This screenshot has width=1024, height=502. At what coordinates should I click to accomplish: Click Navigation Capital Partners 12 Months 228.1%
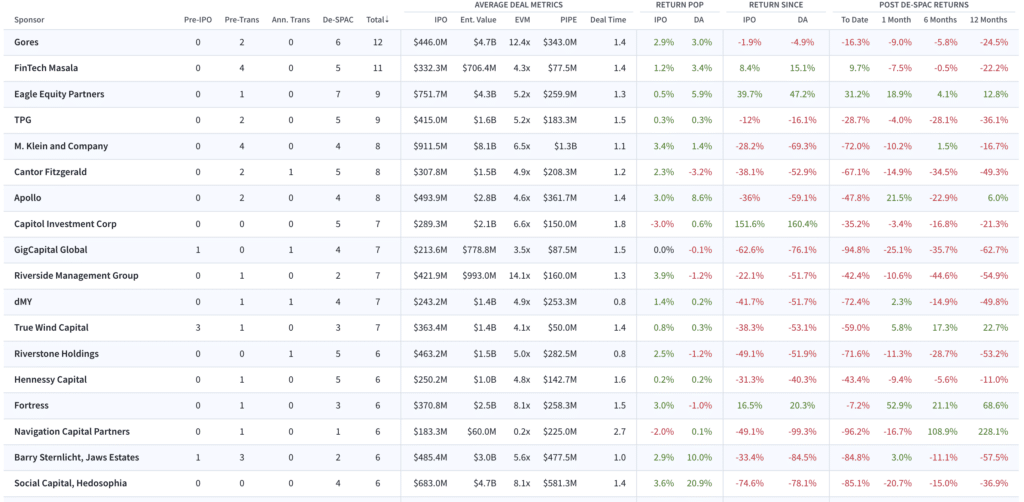pyautogui.click(x=994, y=431)
